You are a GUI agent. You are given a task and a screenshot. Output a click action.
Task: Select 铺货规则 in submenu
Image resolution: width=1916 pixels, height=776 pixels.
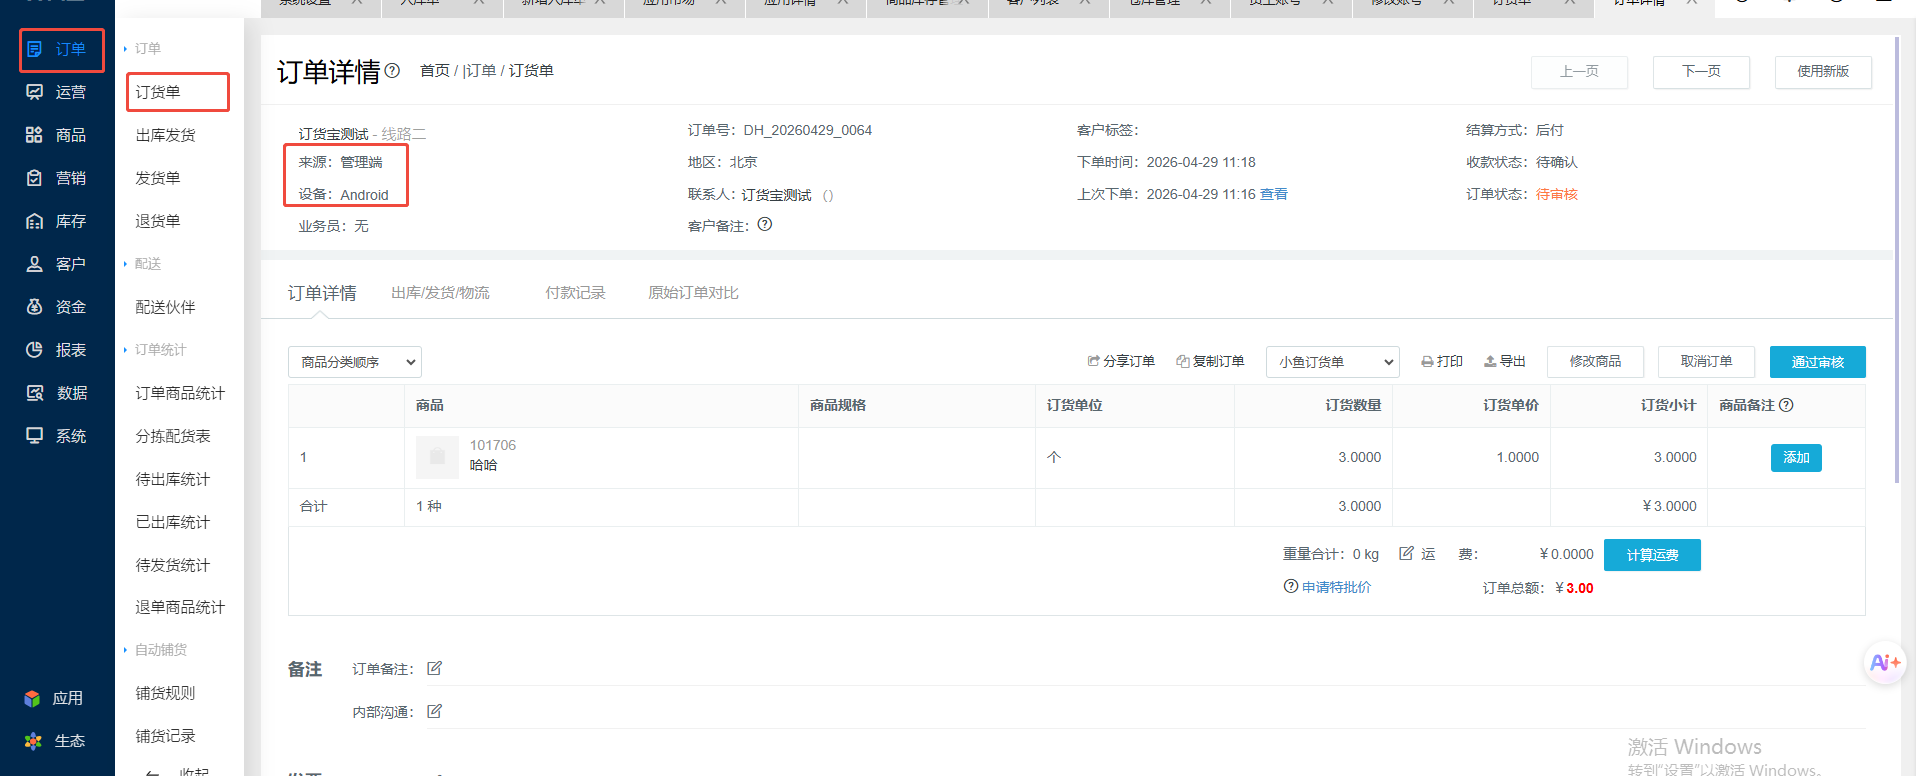166,693
